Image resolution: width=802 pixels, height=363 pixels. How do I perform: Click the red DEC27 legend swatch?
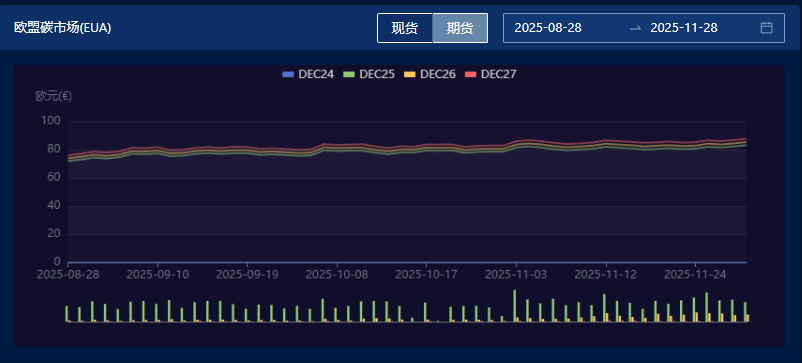click(471, 75)
